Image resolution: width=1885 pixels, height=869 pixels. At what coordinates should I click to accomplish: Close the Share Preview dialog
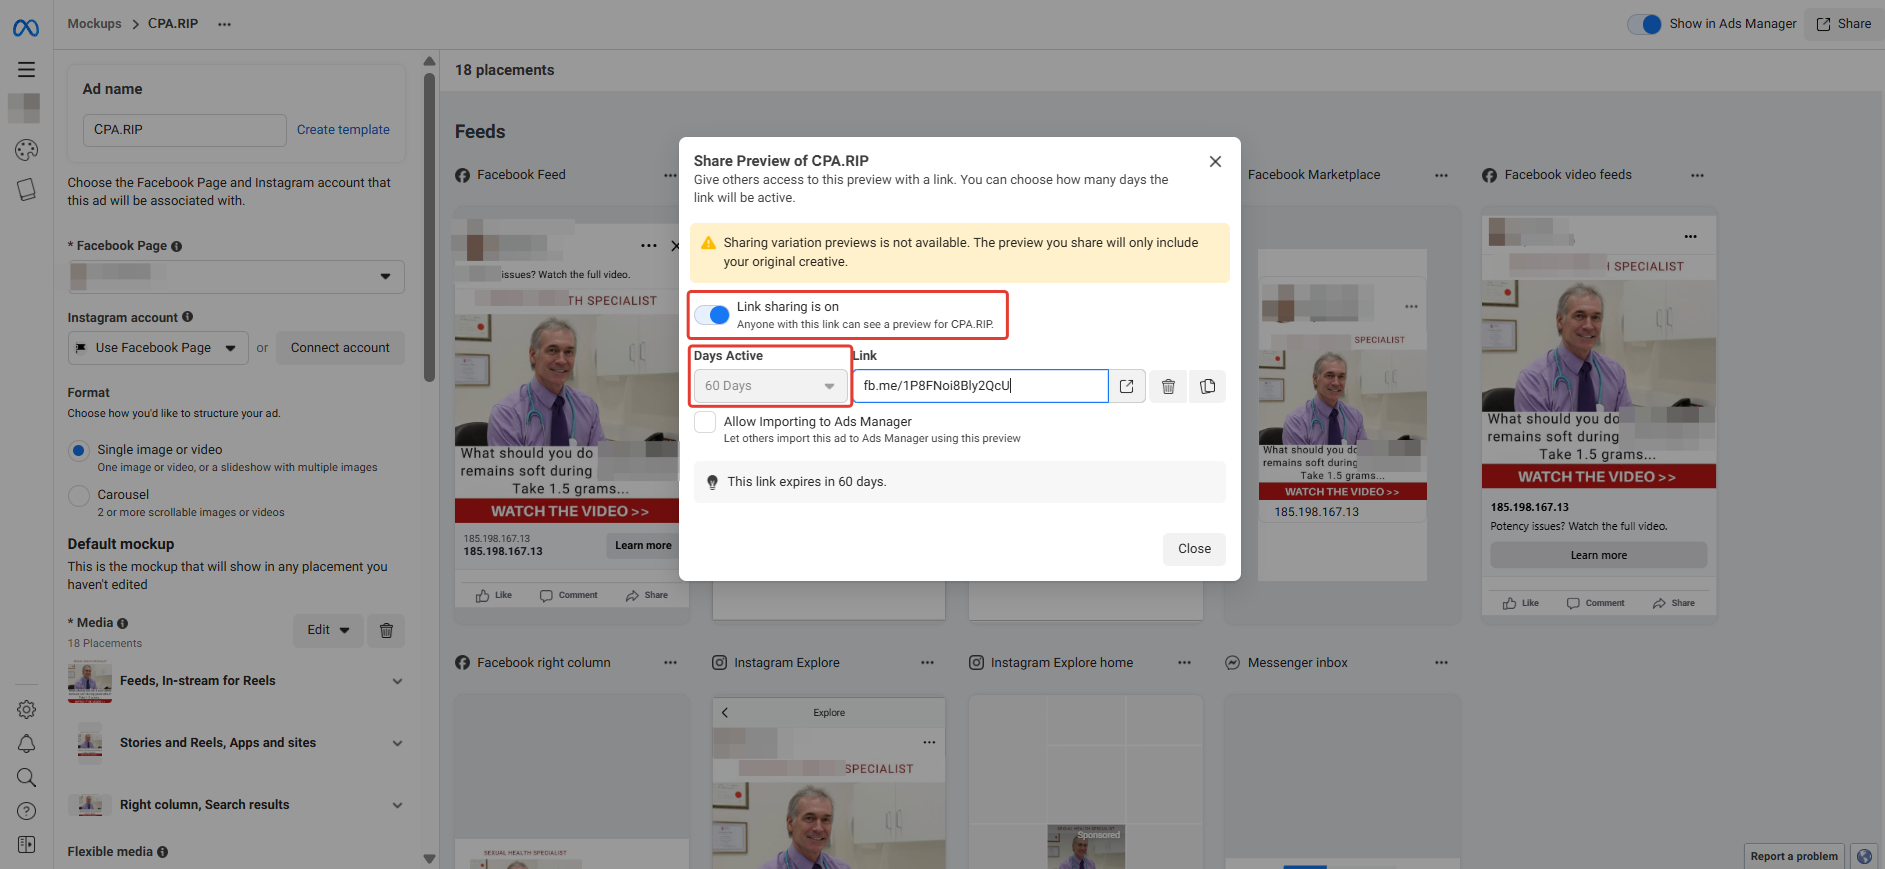point(1215,161)
